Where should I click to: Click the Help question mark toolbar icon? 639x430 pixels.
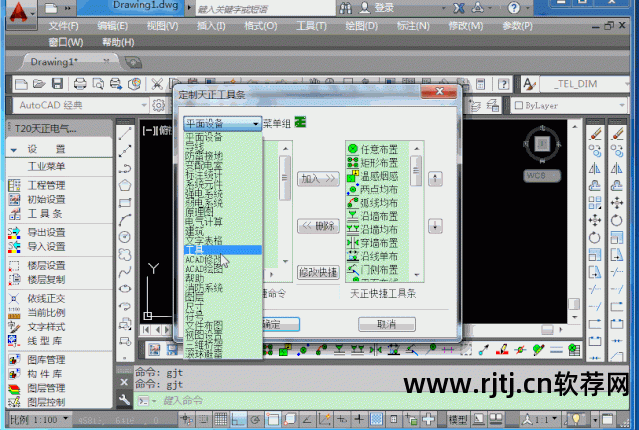point(504,84)
